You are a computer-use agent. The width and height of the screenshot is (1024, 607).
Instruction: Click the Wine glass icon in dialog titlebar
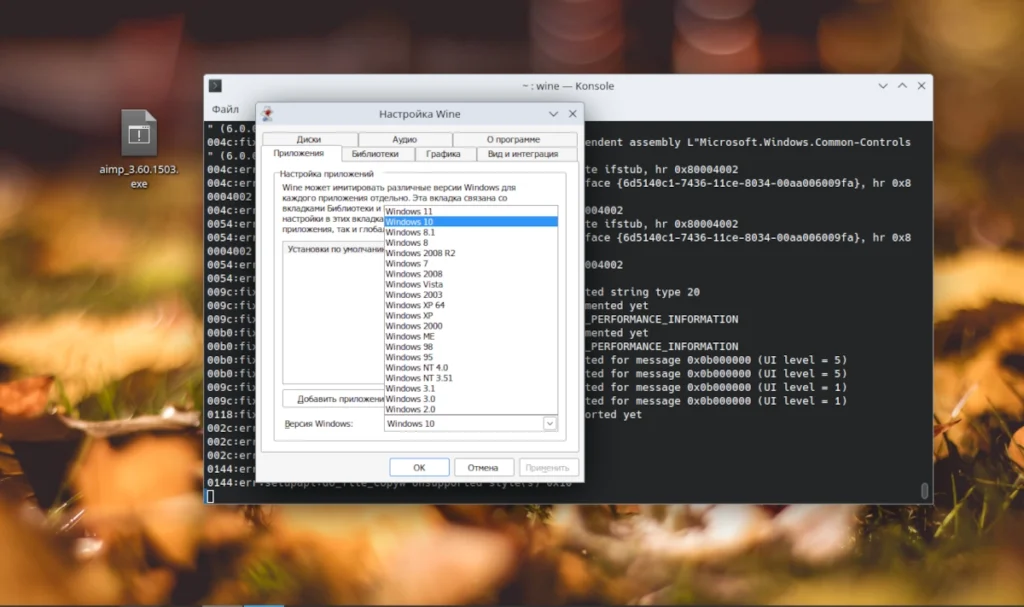[267, 114]
